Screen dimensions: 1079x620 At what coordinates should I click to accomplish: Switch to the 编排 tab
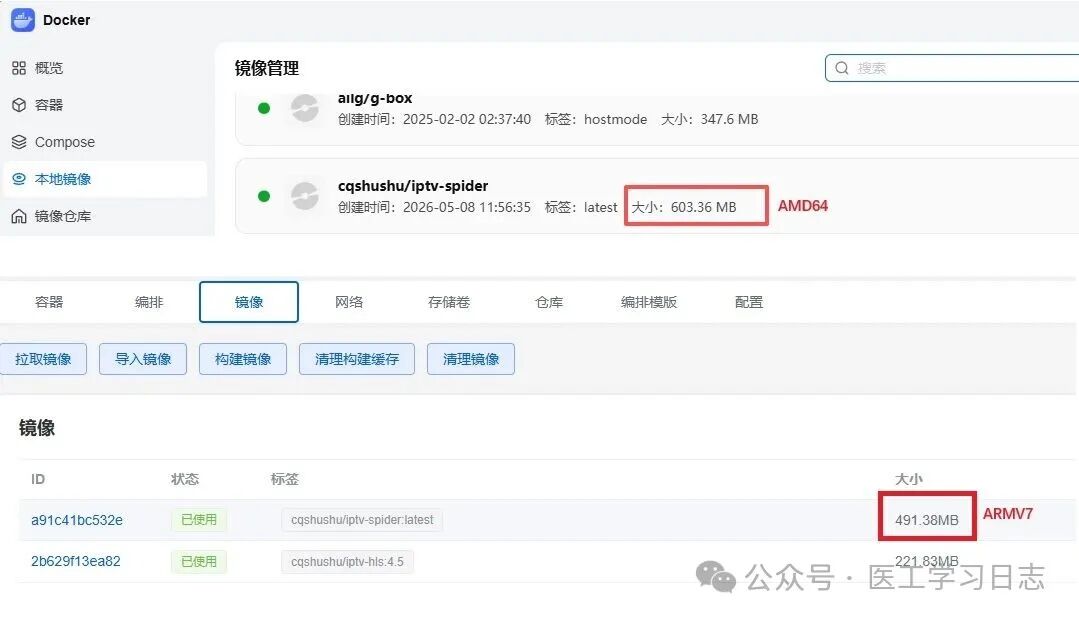(x=149, y=302)
